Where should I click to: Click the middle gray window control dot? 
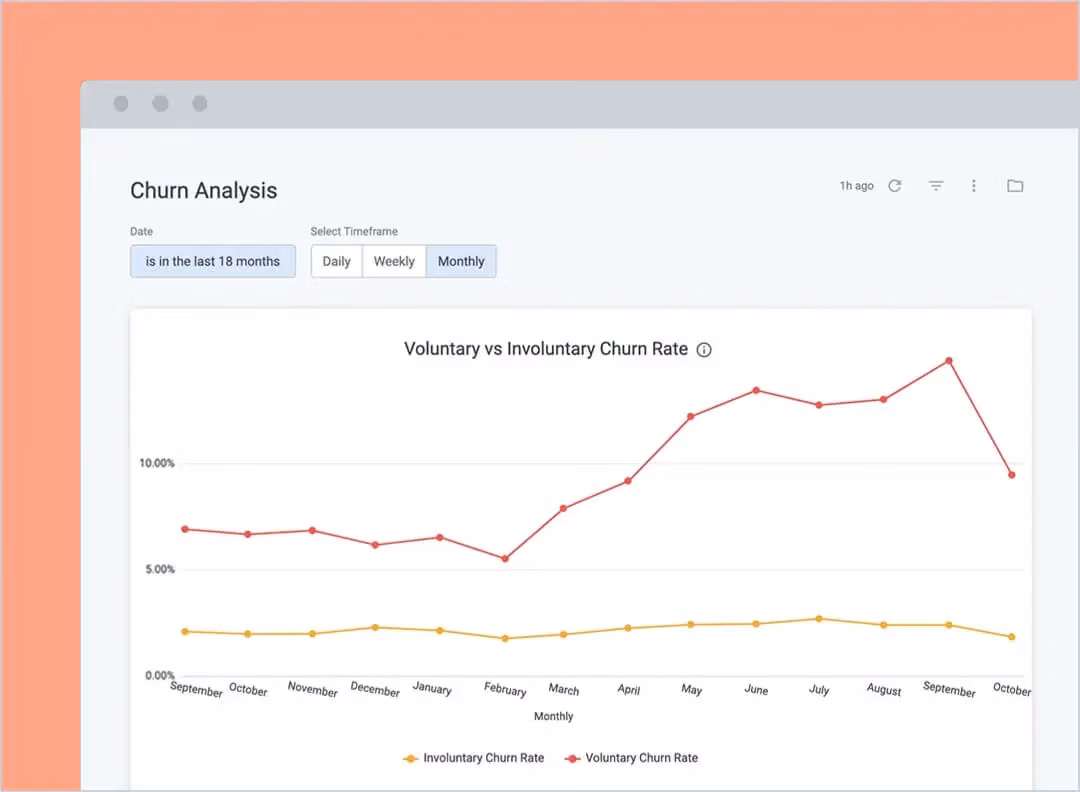[x=160, y=104]
